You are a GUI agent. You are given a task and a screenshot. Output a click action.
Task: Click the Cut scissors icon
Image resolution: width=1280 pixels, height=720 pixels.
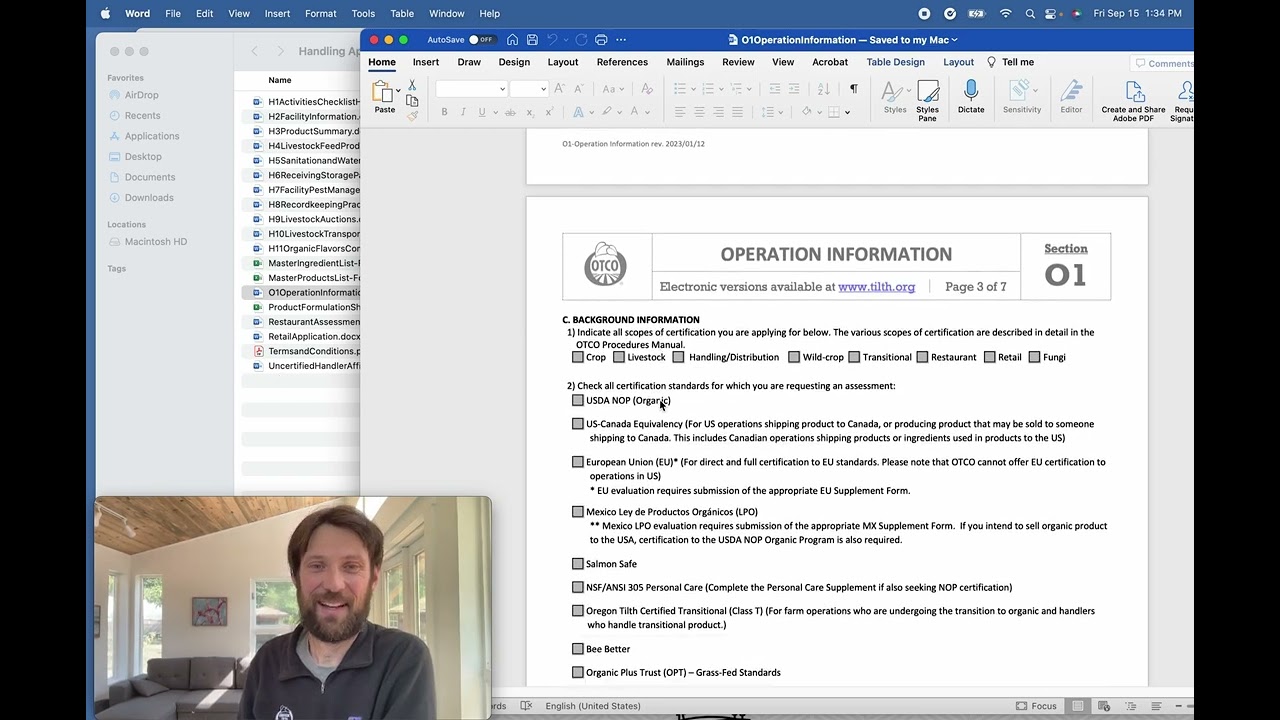click(x=412, y=86)
